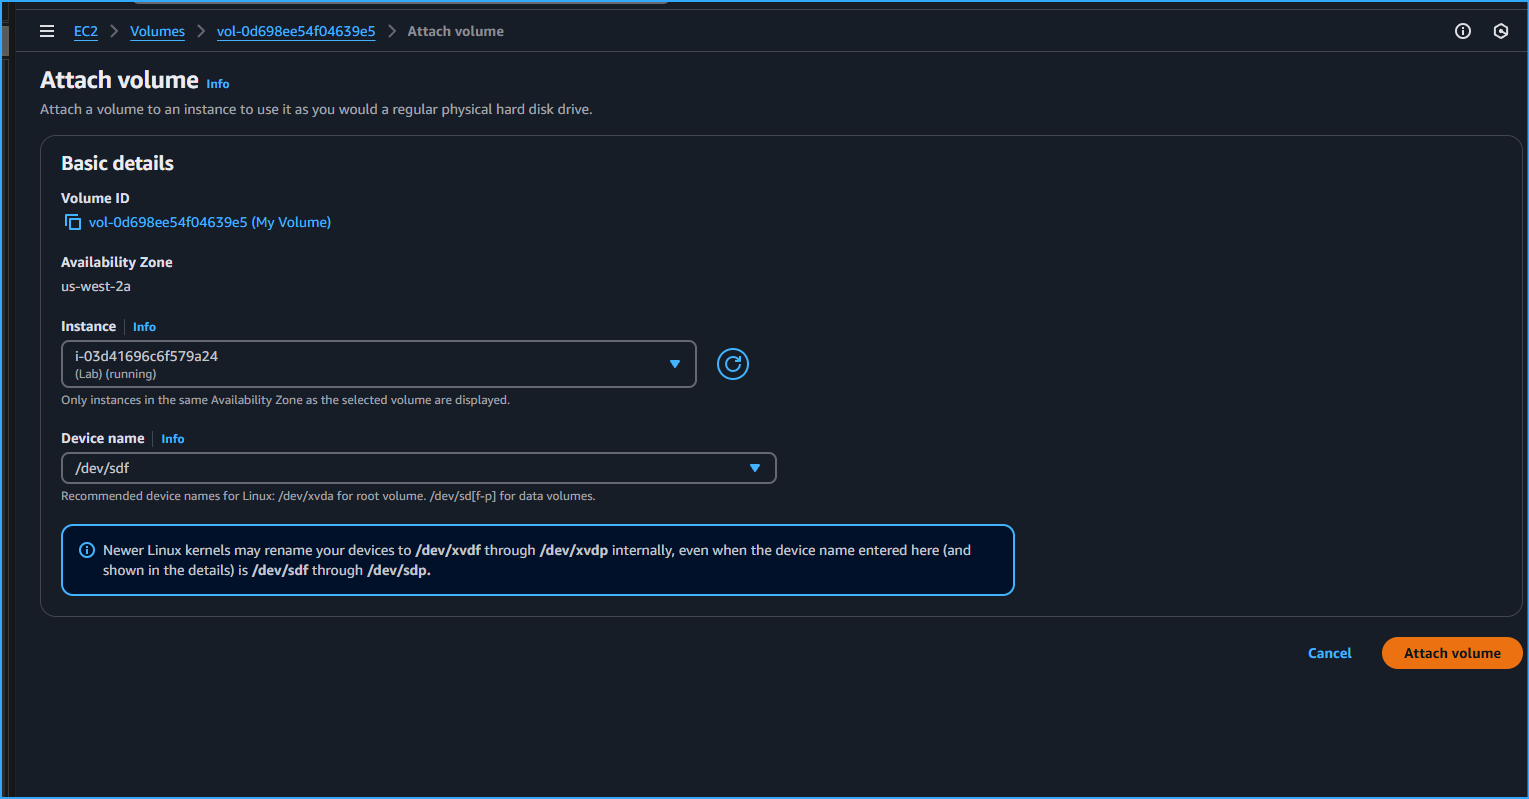Viewport: 1529px width, 799px height.
Task: Cancel the volume attachment
Action: (x=1328, y=652)
